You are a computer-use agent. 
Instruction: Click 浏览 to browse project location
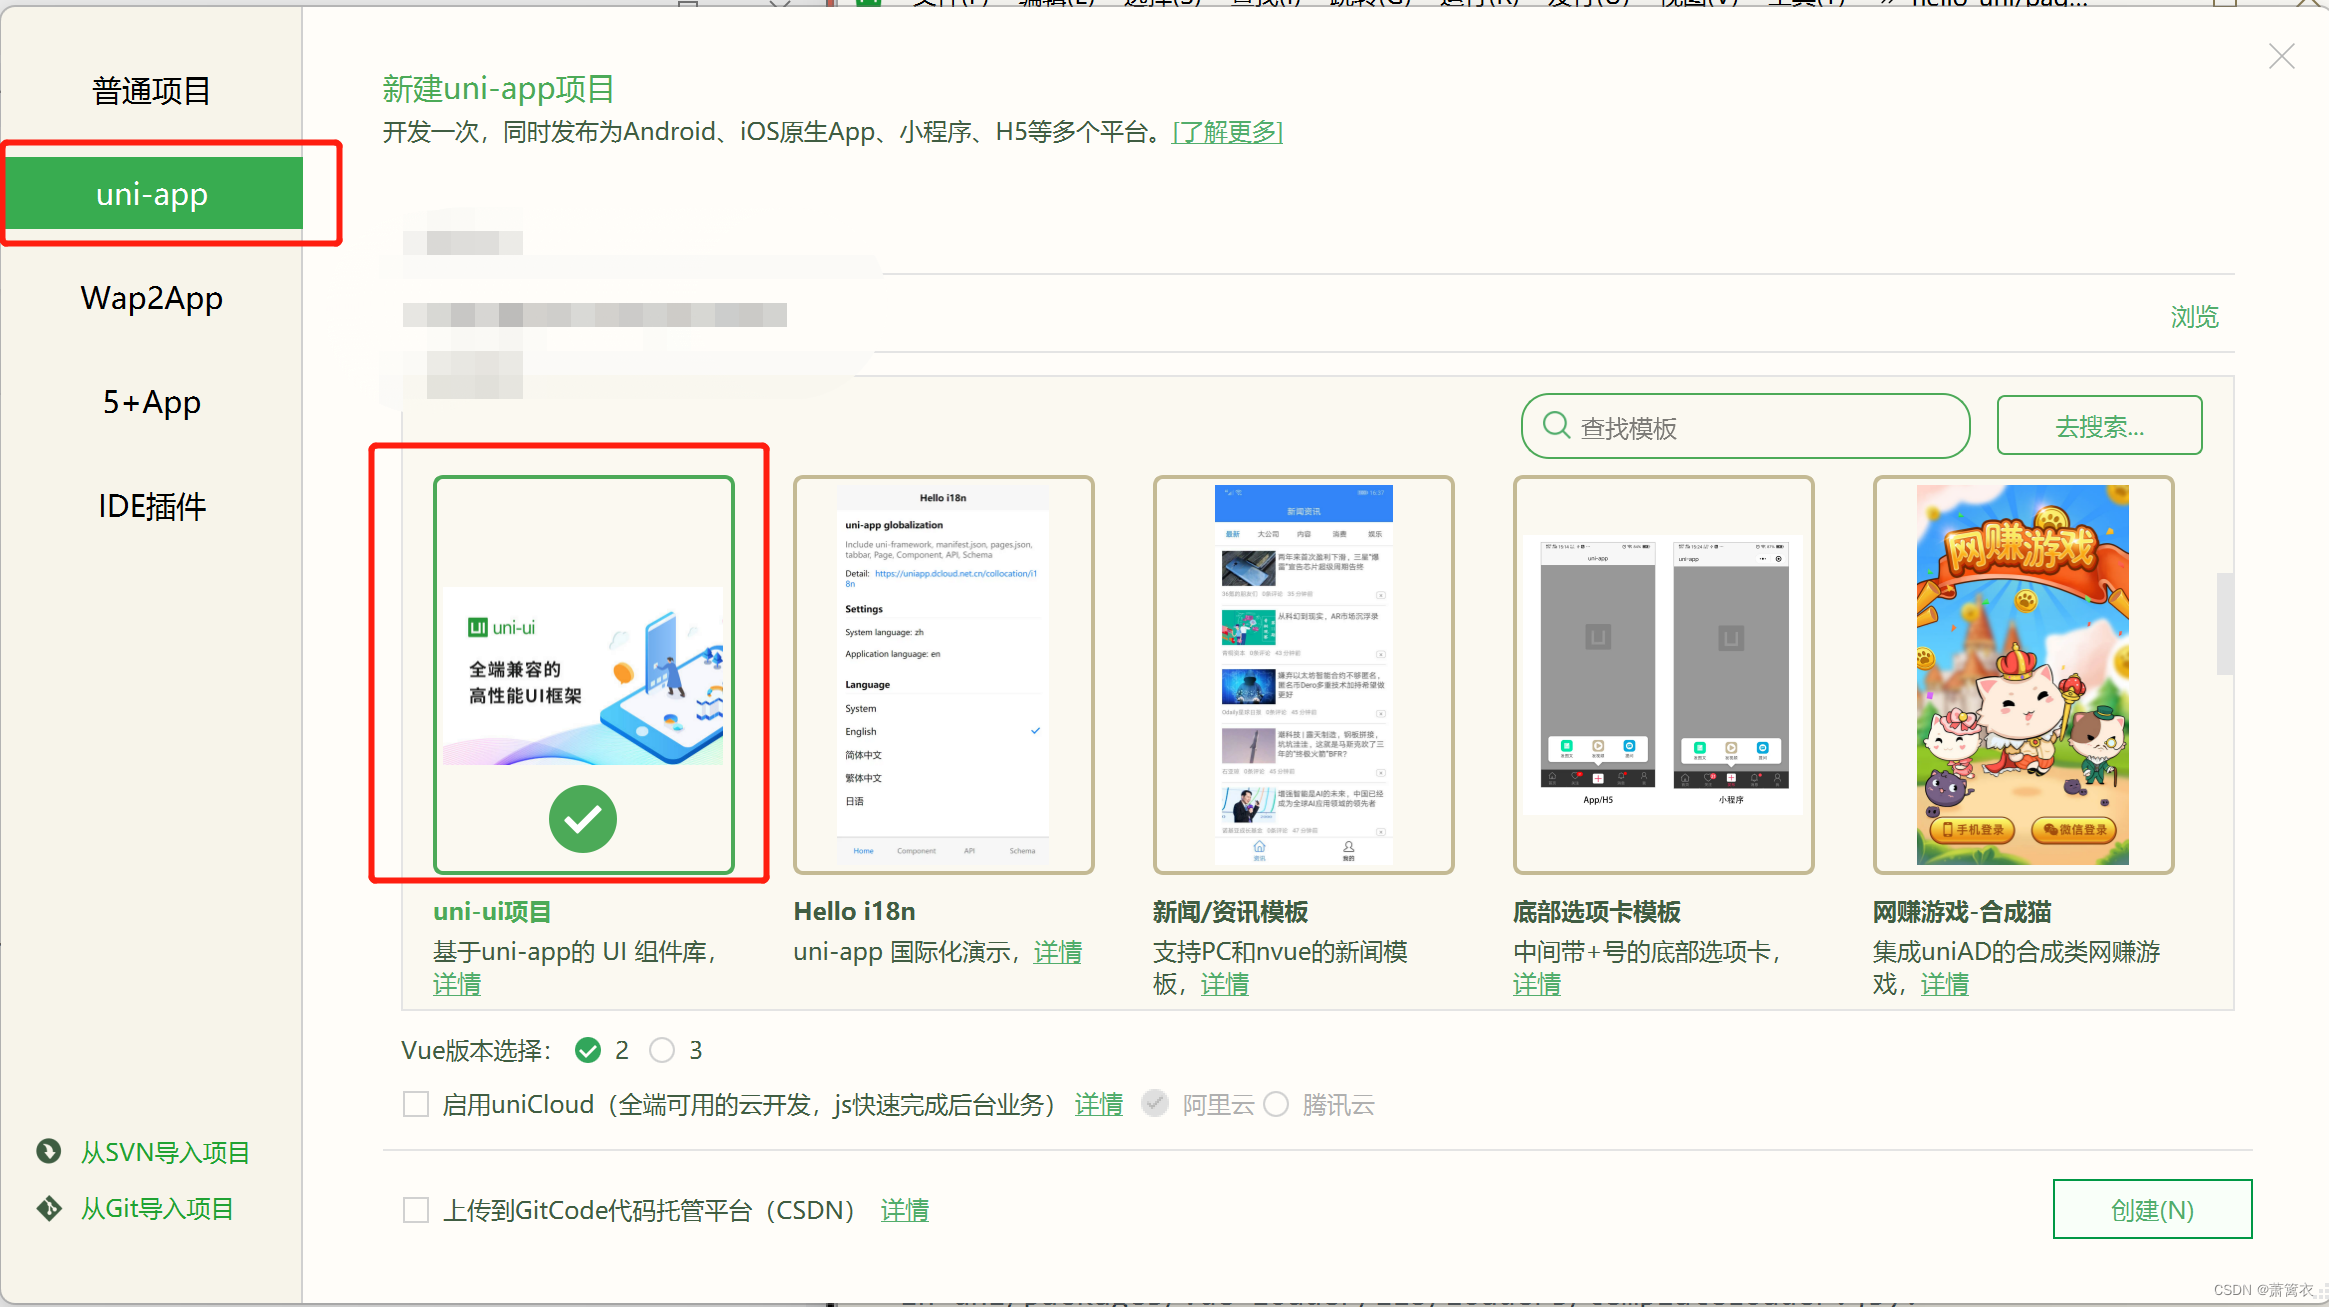(x=2194, y=317)
